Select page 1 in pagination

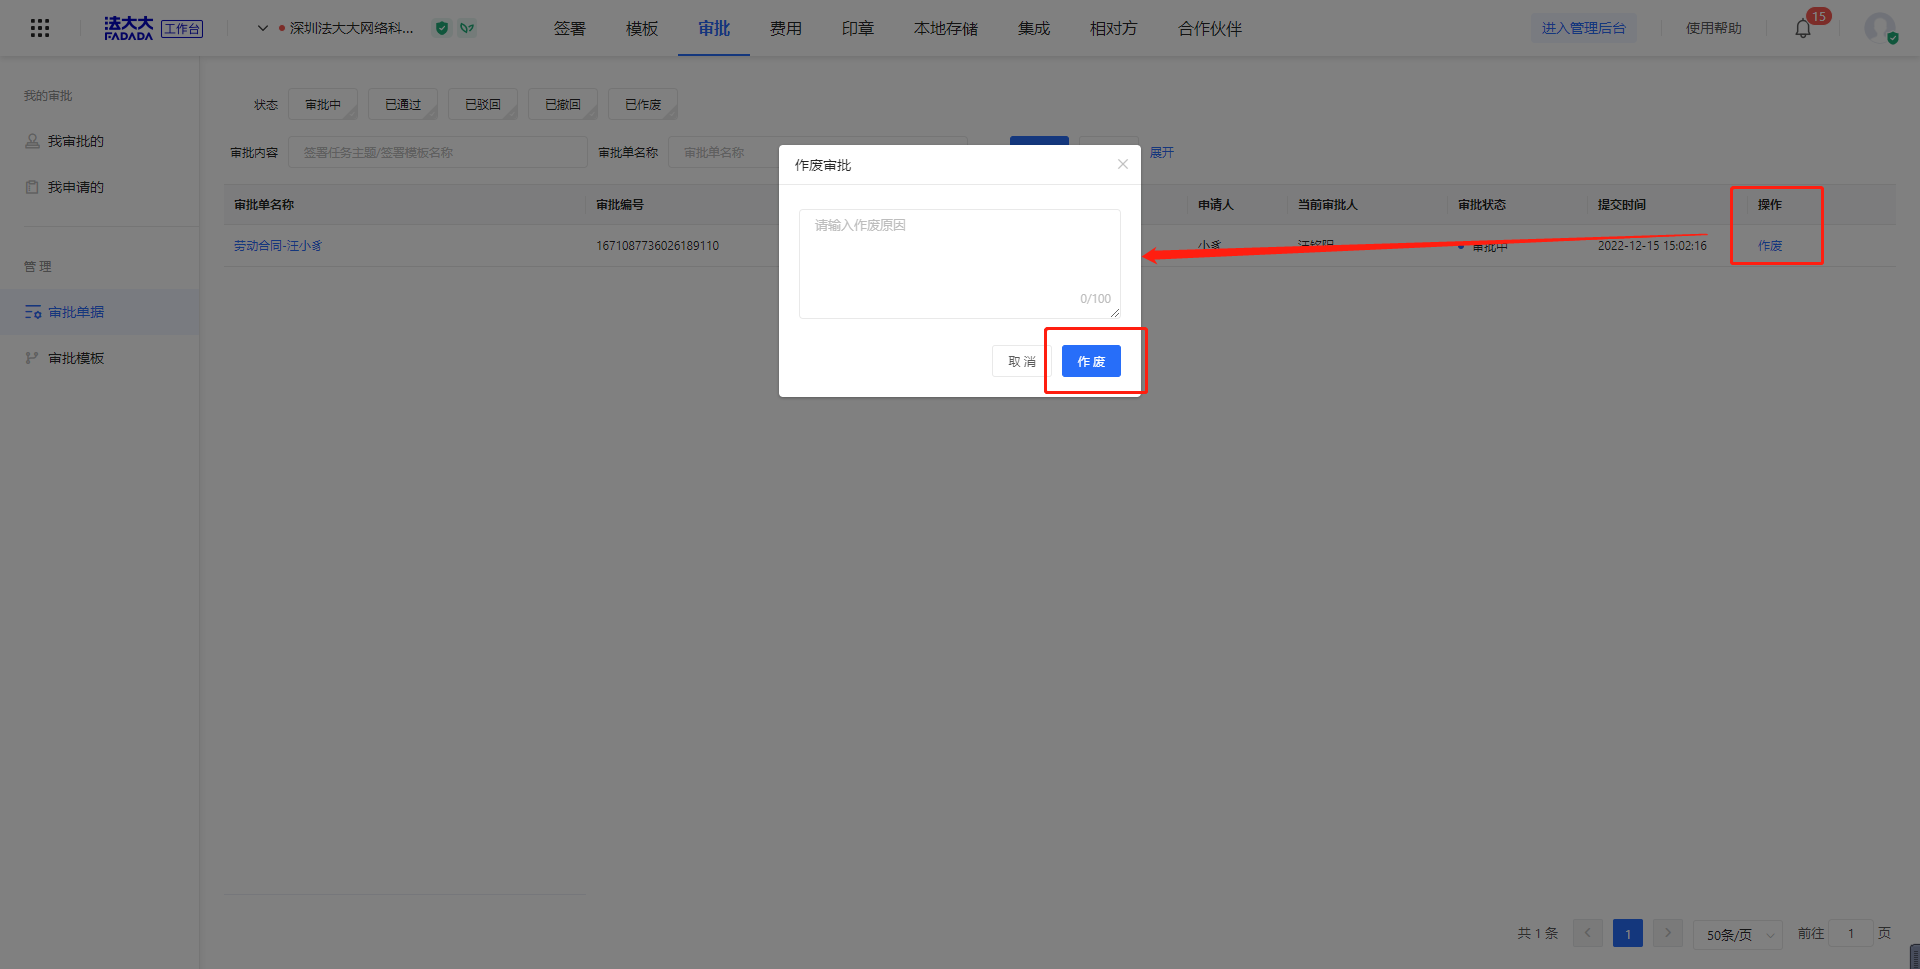tap(1628, 933)
